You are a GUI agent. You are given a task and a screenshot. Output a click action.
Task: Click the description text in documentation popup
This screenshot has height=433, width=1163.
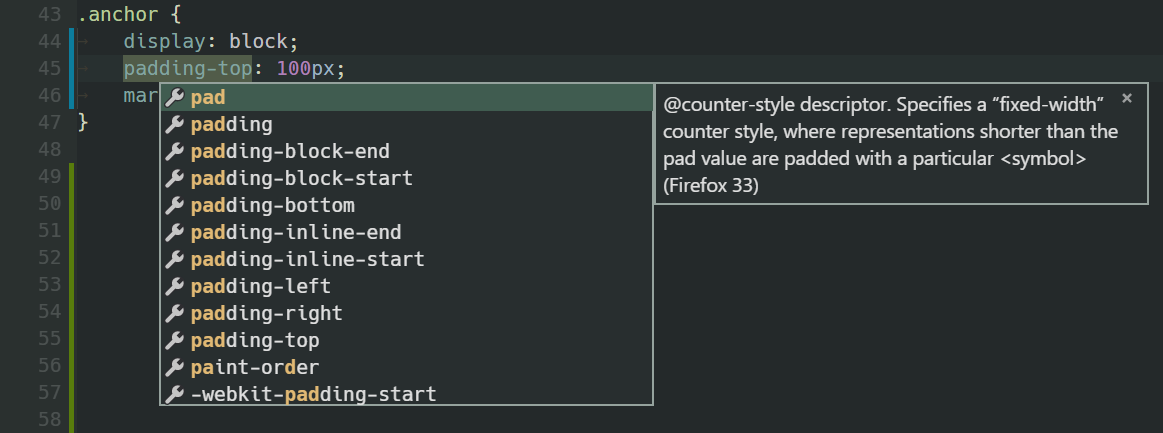pos(890,145)
